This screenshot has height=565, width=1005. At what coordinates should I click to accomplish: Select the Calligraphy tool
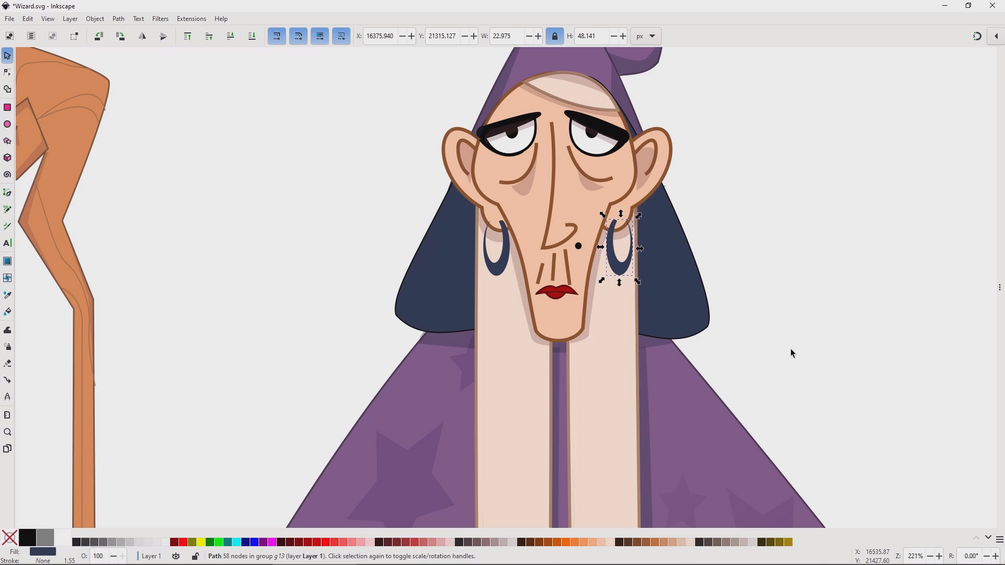coord(7,226)
